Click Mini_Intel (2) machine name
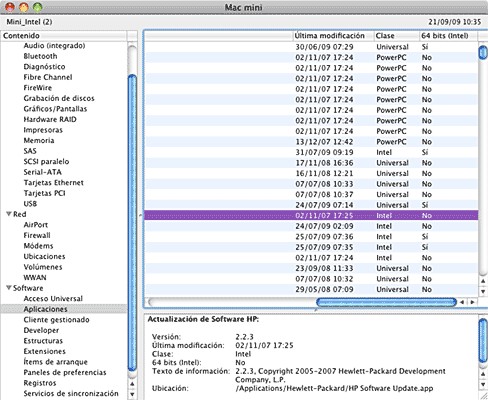This screenshot has height=400, width=488. [29, 22]
